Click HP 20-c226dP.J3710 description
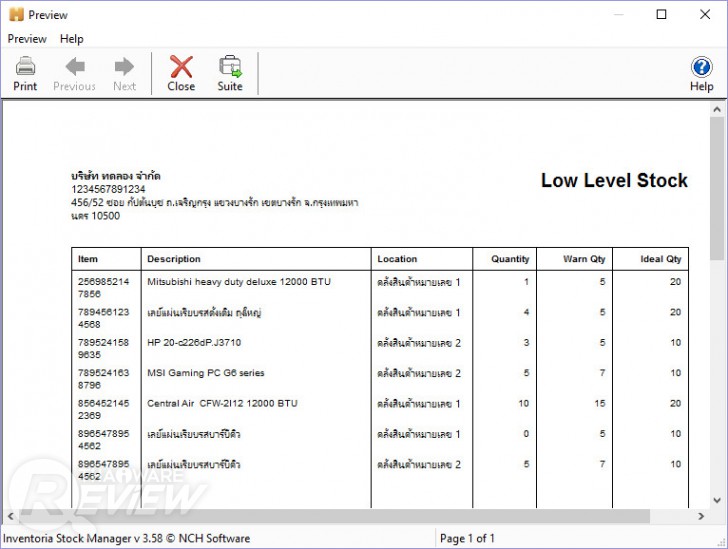The width and height of the screenshot is (728, 549). pyautogui.click(x=194, y=342)
